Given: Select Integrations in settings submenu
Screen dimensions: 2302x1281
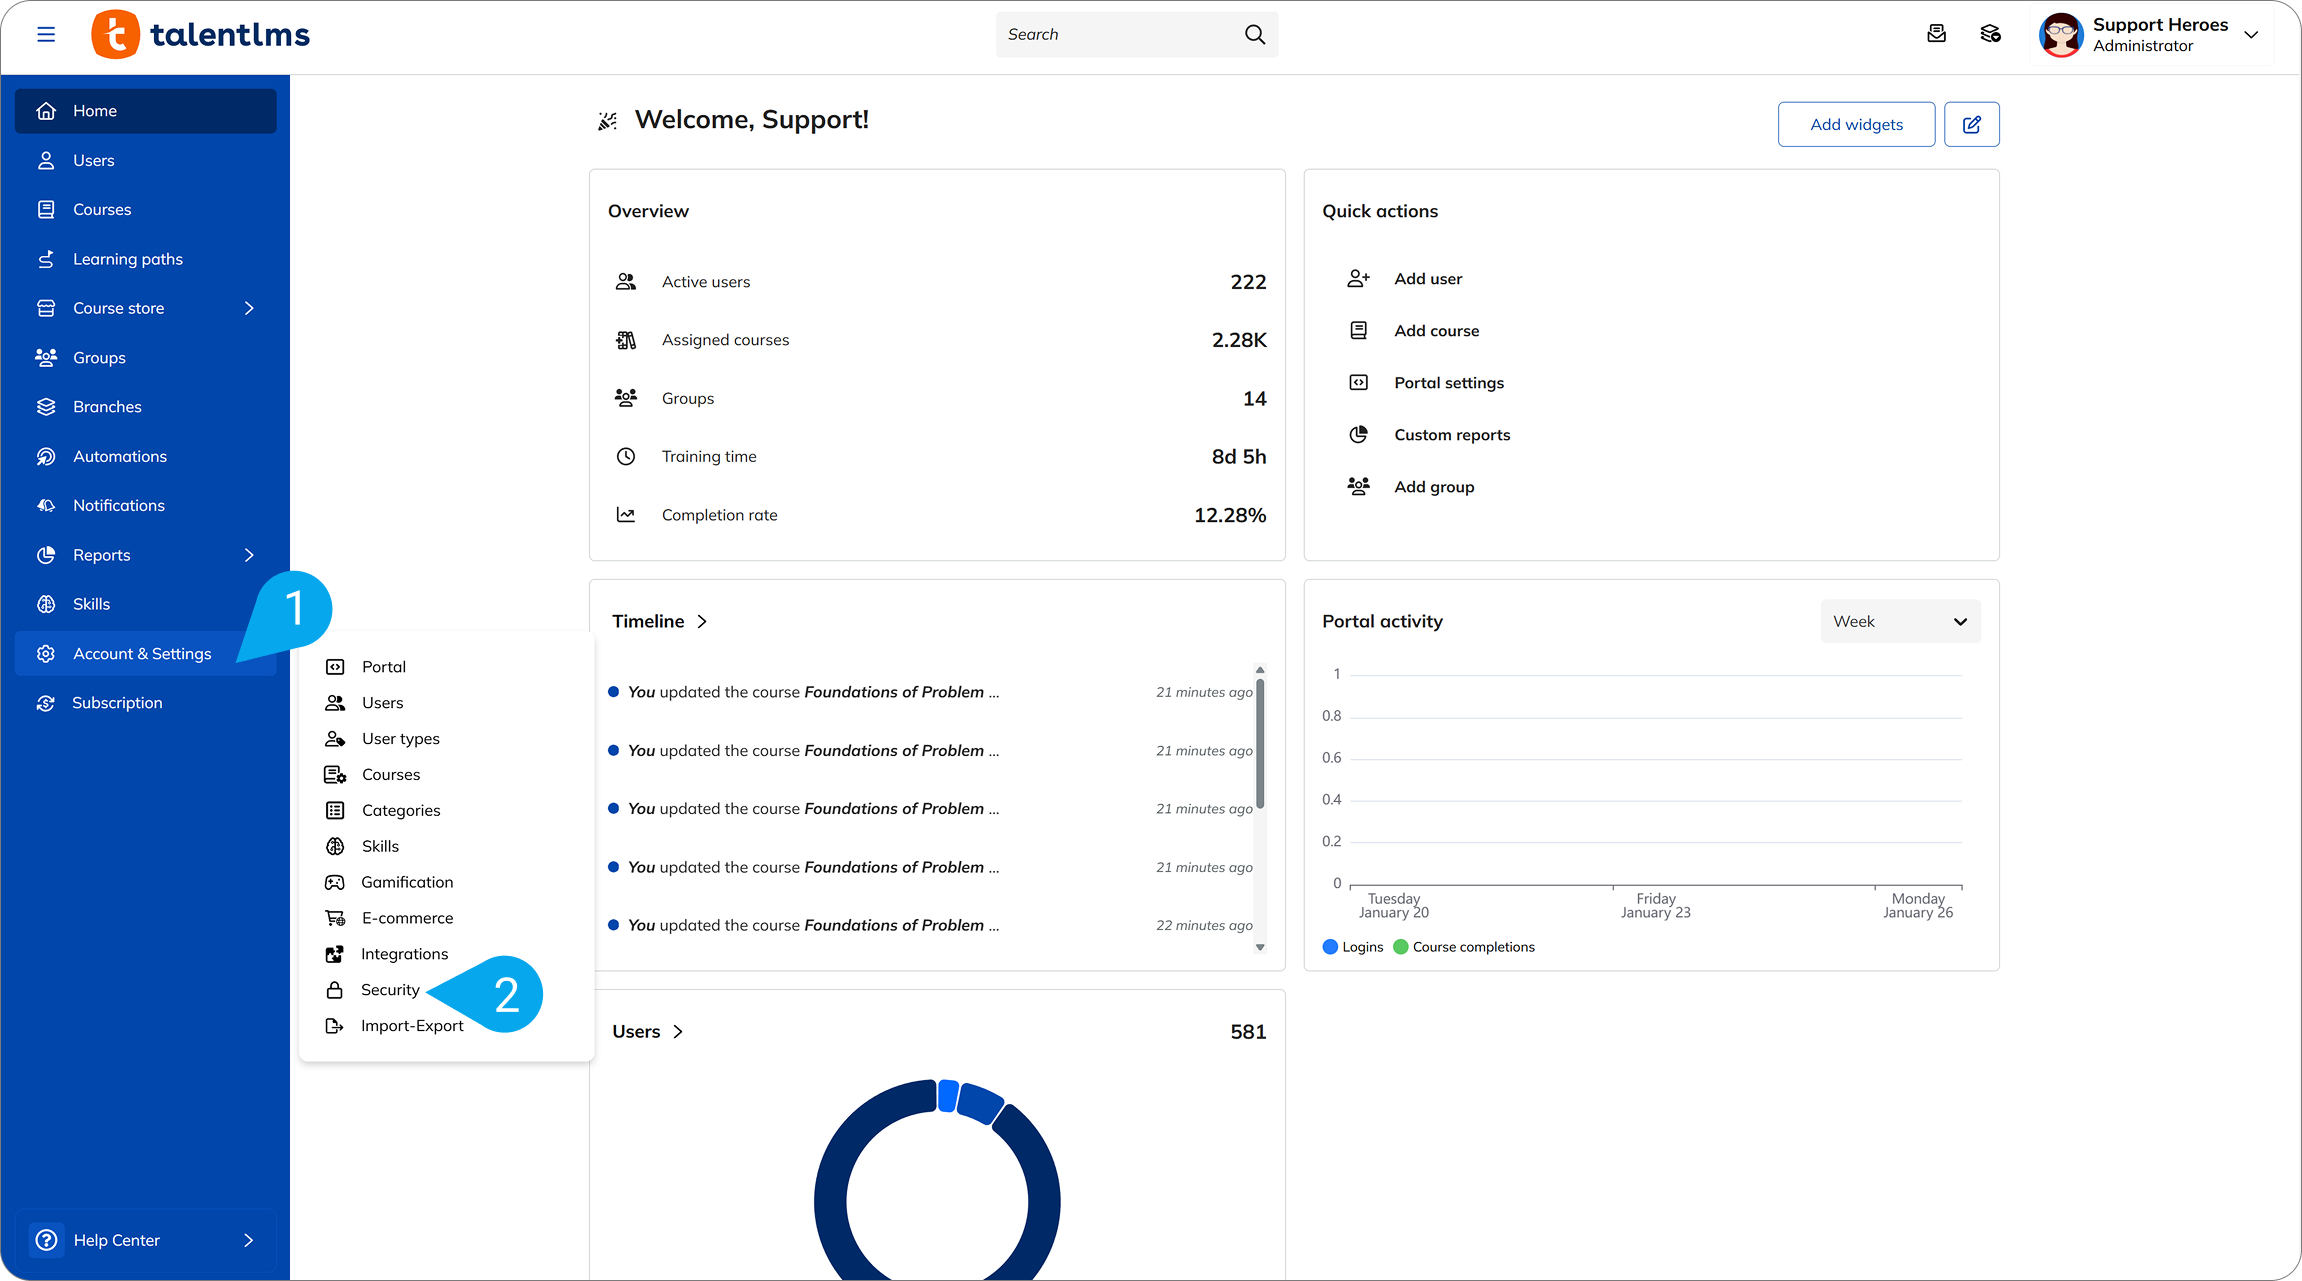Looking at the screenshot, I should click(x=404, y=954).
